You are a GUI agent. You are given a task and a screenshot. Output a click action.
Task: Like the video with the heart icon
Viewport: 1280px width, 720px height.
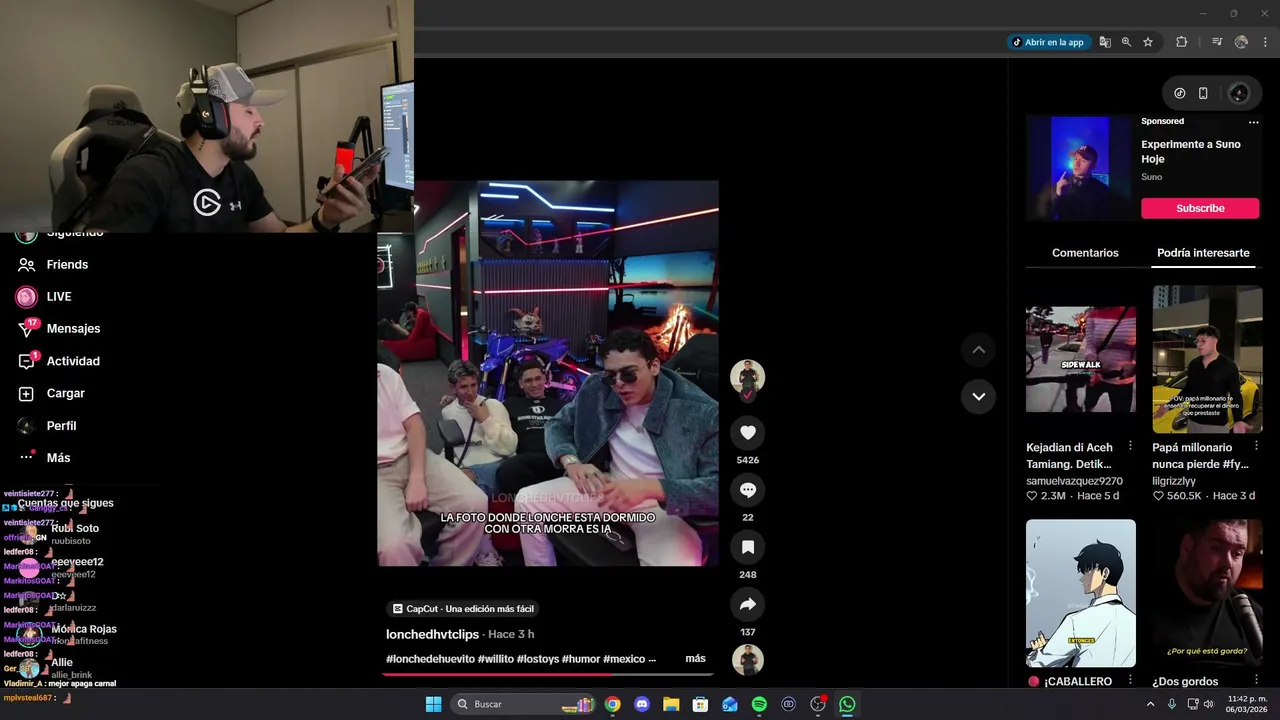(747, 432)
